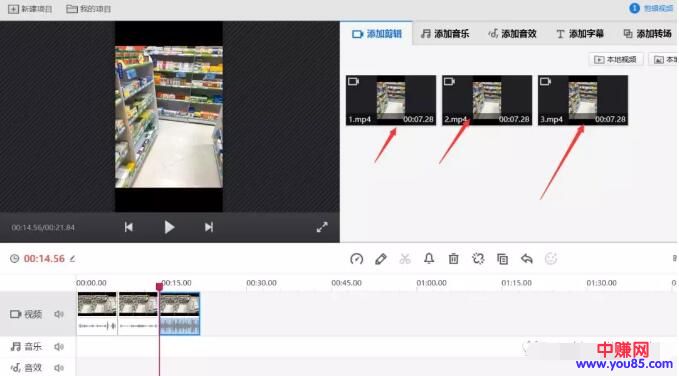The width and height of the screenshot is (679, 376).
Task: Click the pencil edit tool in toolbar
Action: [381, 259]
